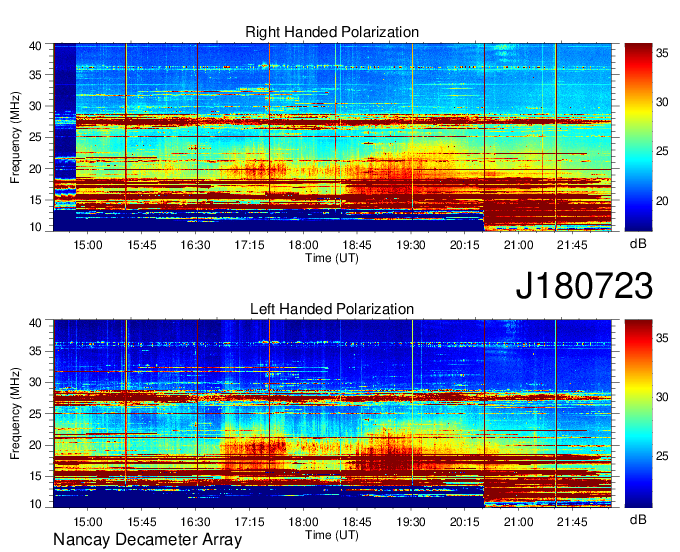Image resolution: width=680 pixels, height=552 pixels.
Task: Click the dB unit label under the bottom color bar
Action: tap(638, 519)
